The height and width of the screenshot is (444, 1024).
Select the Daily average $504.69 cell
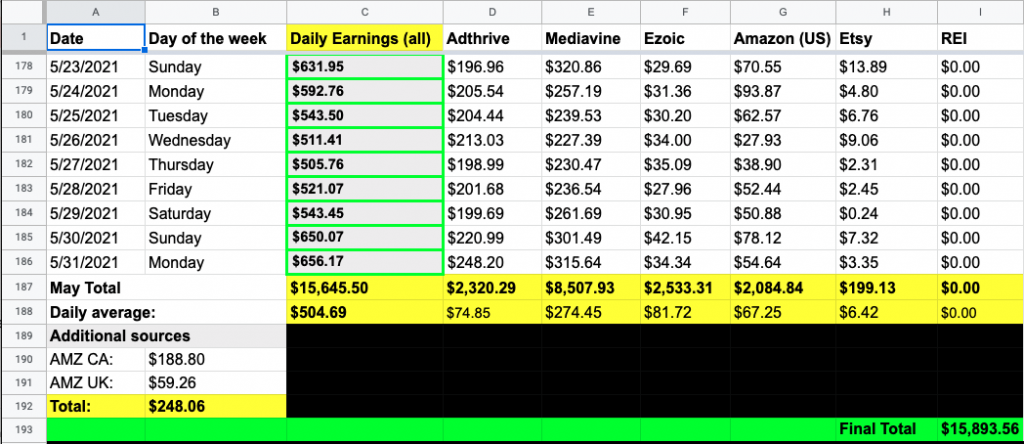[365, 310]
